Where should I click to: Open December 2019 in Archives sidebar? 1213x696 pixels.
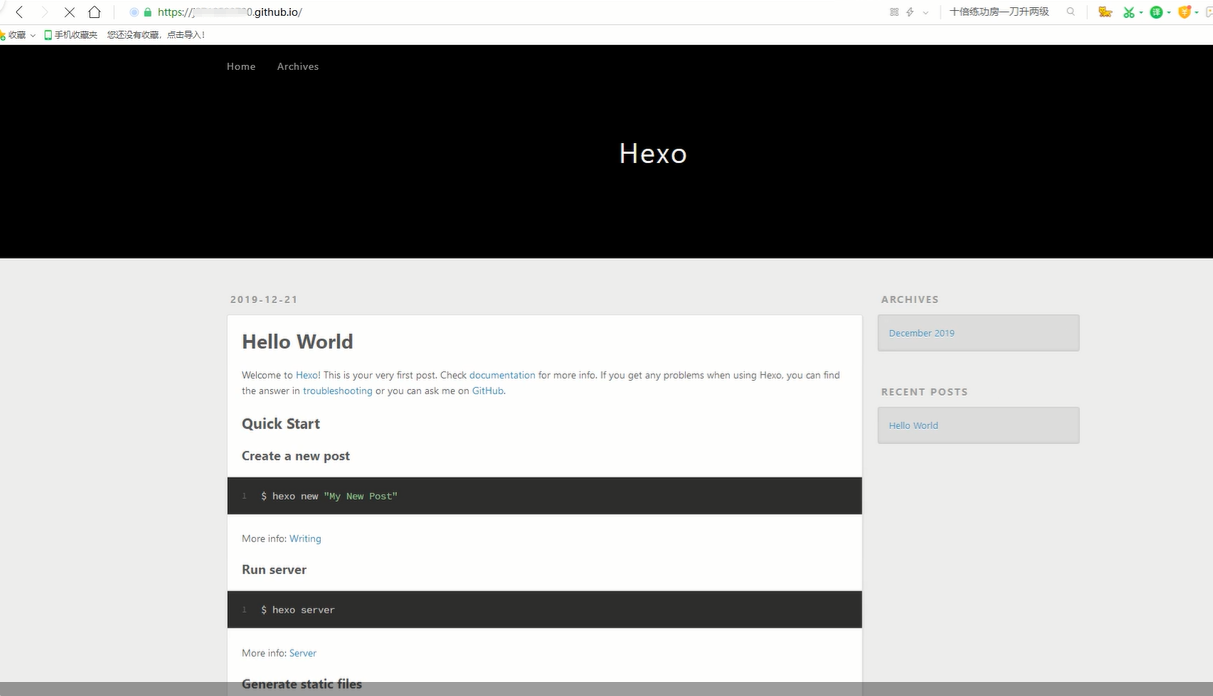922,333
